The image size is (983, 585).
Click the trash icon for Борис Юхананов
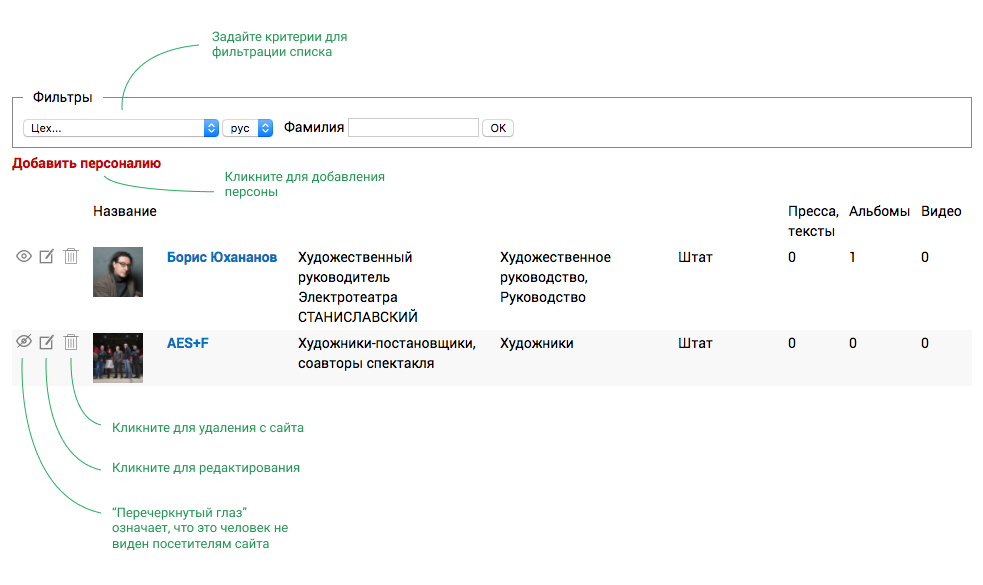pyautogui.click(x=71, y=257)
